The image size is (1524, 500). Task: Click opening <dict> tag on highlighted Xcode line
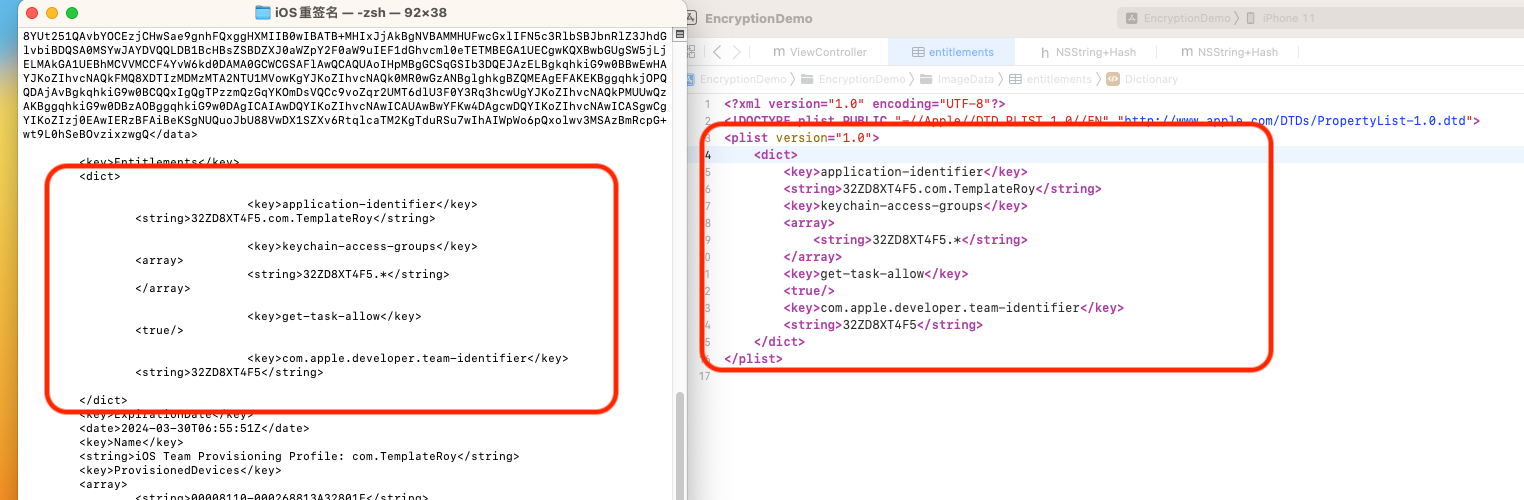pyautogui.click(x=776, y=155)
